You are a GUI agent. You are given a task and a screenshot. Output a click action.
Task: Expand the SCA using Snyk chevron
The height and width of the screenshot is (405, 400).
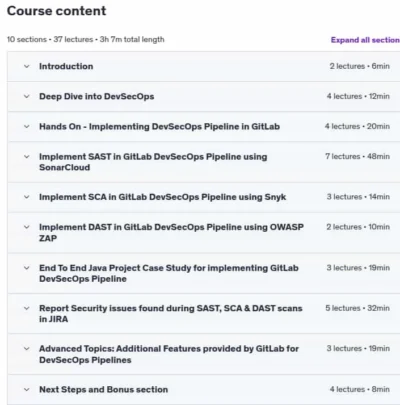(27, 197)
